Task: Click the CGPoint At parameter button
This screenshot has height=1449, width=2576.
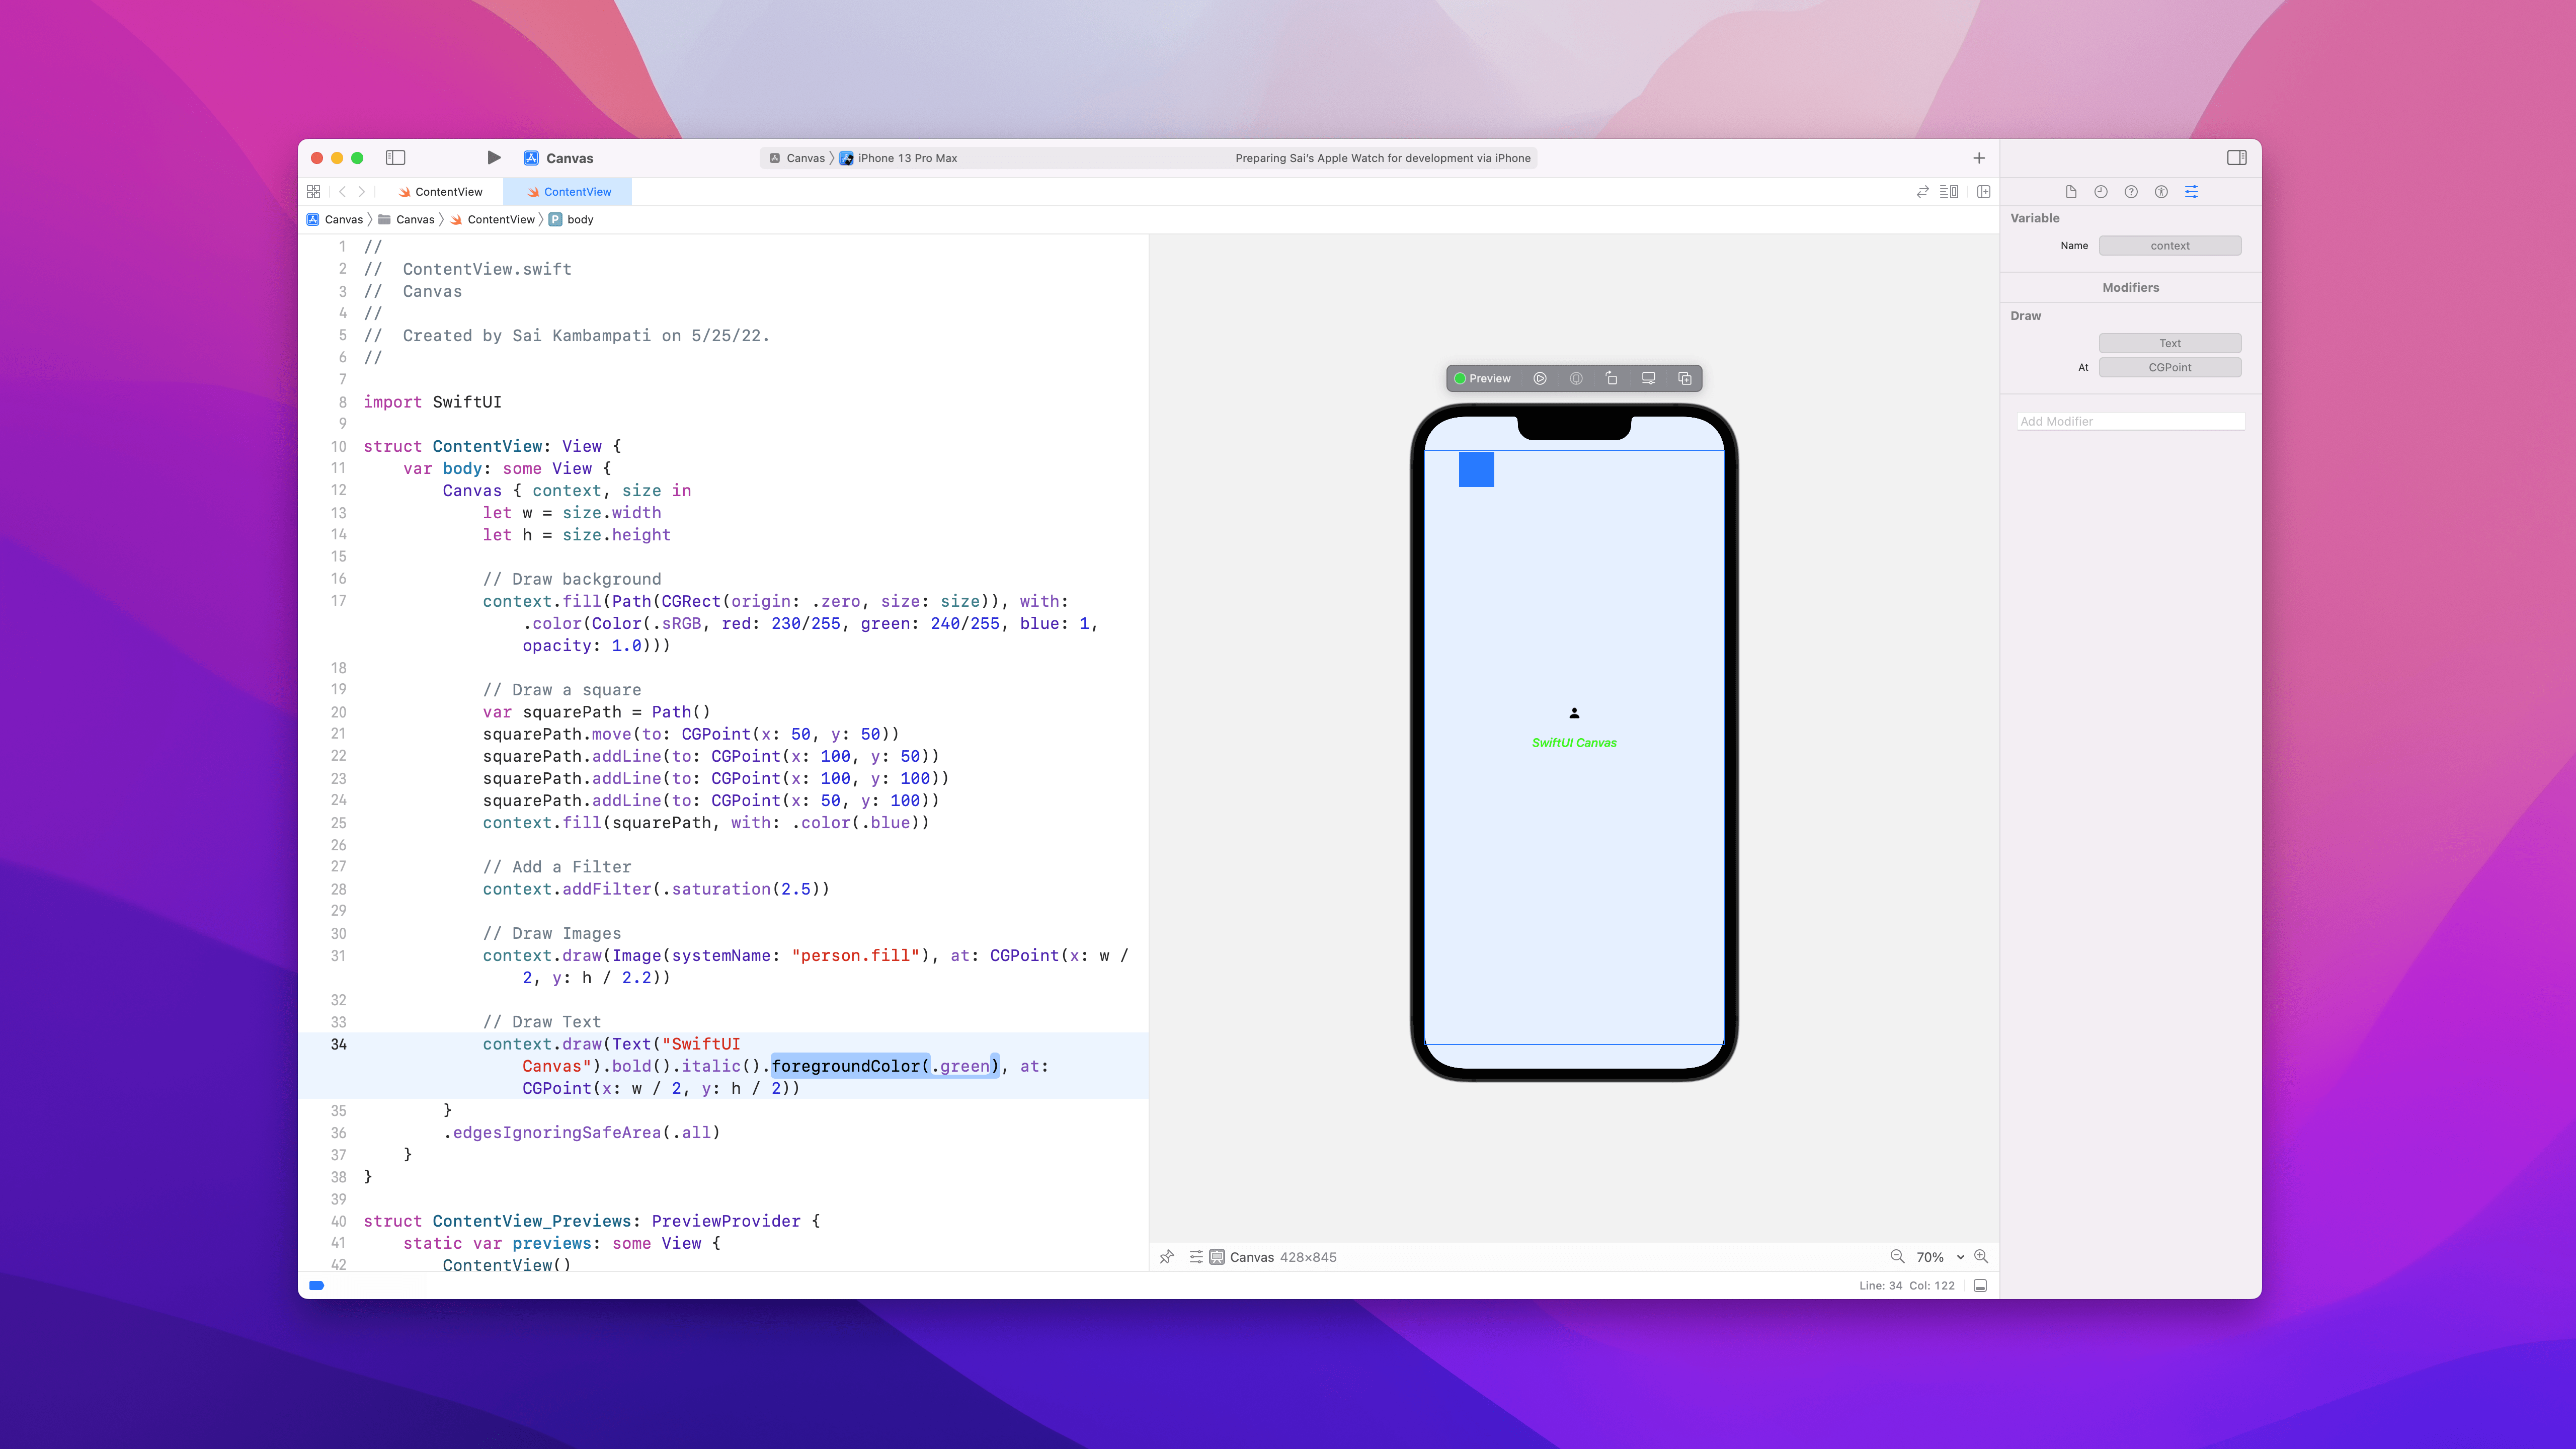Action: tap(2169, 367)
